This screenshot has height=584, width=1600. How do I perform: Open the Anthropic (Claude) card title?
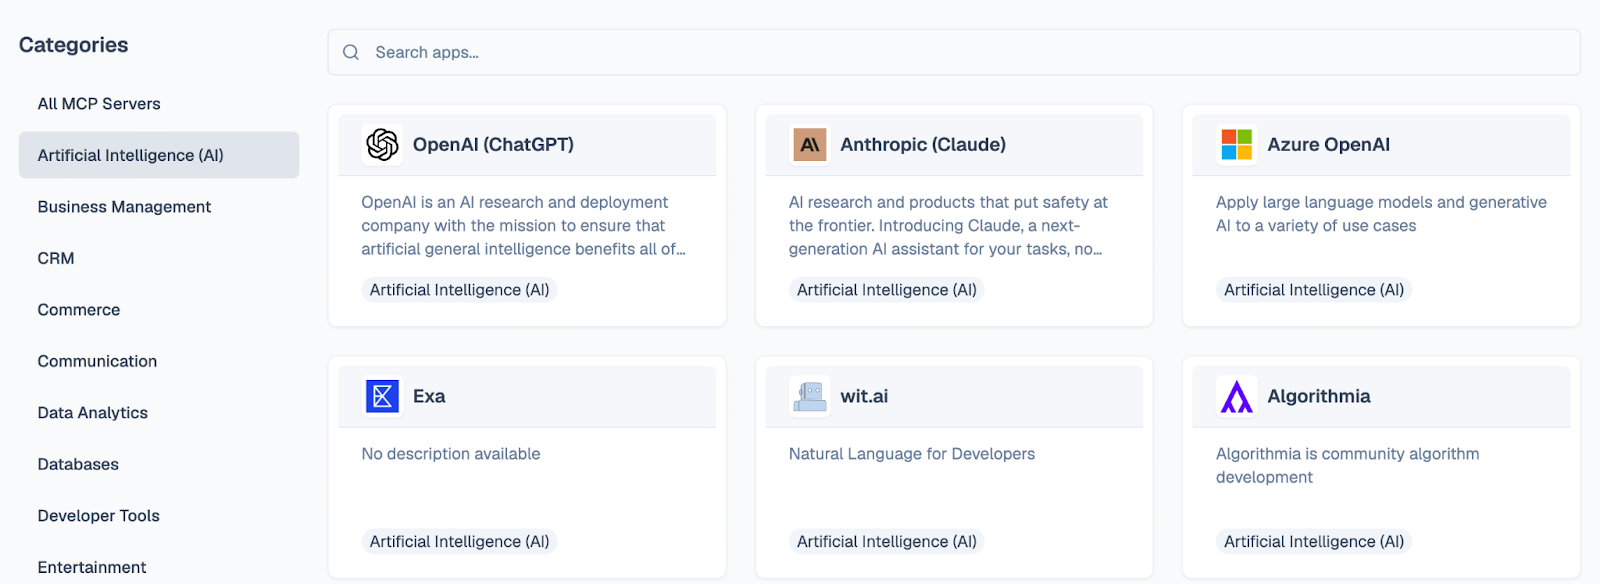(923, 145)
